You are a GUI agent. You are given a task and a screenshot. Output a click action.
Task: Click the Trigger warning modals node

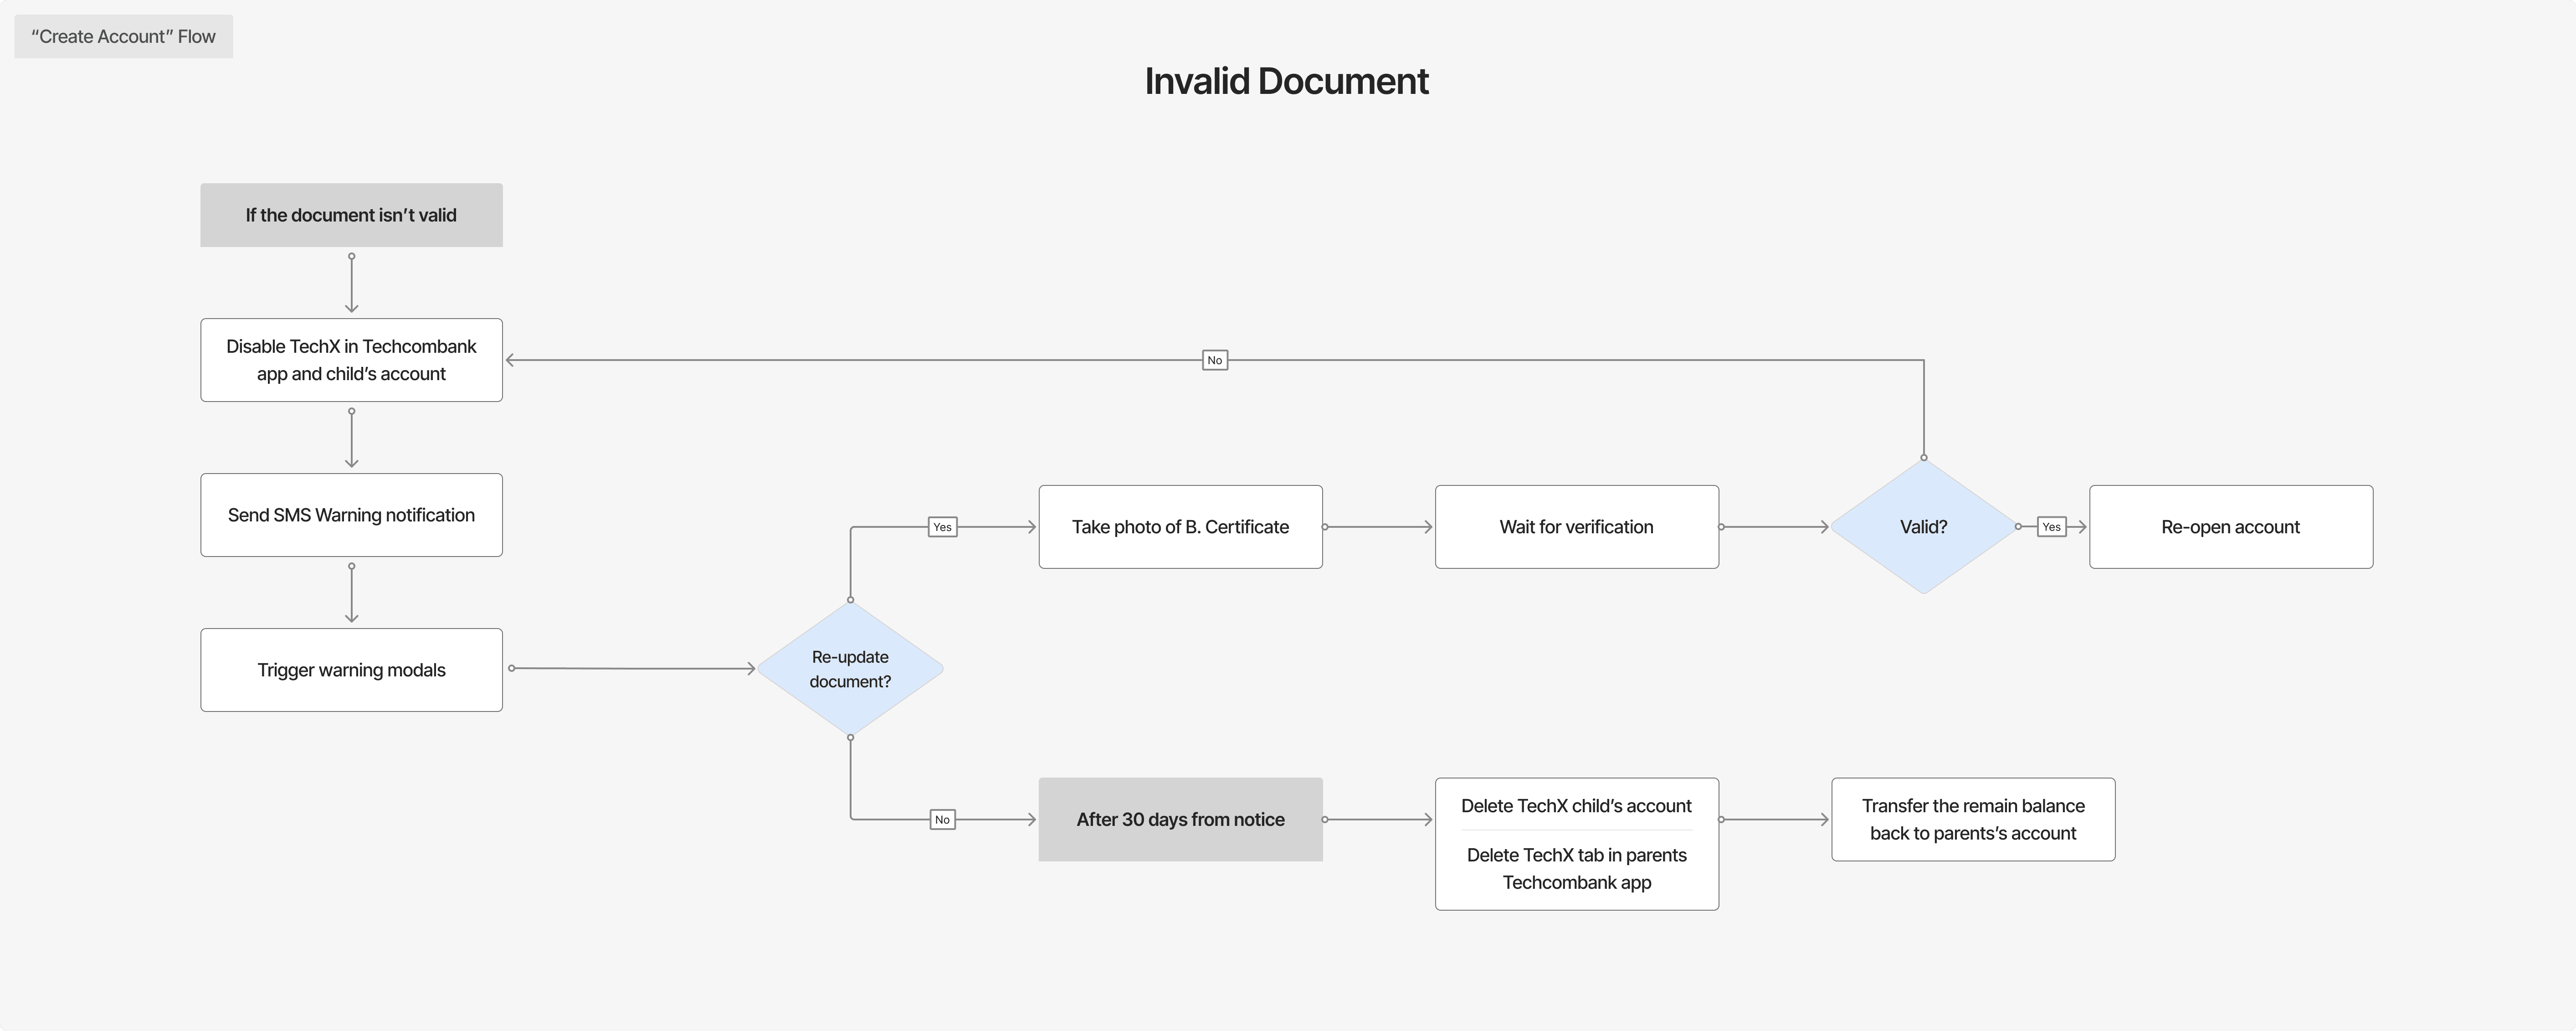[351, 670]
